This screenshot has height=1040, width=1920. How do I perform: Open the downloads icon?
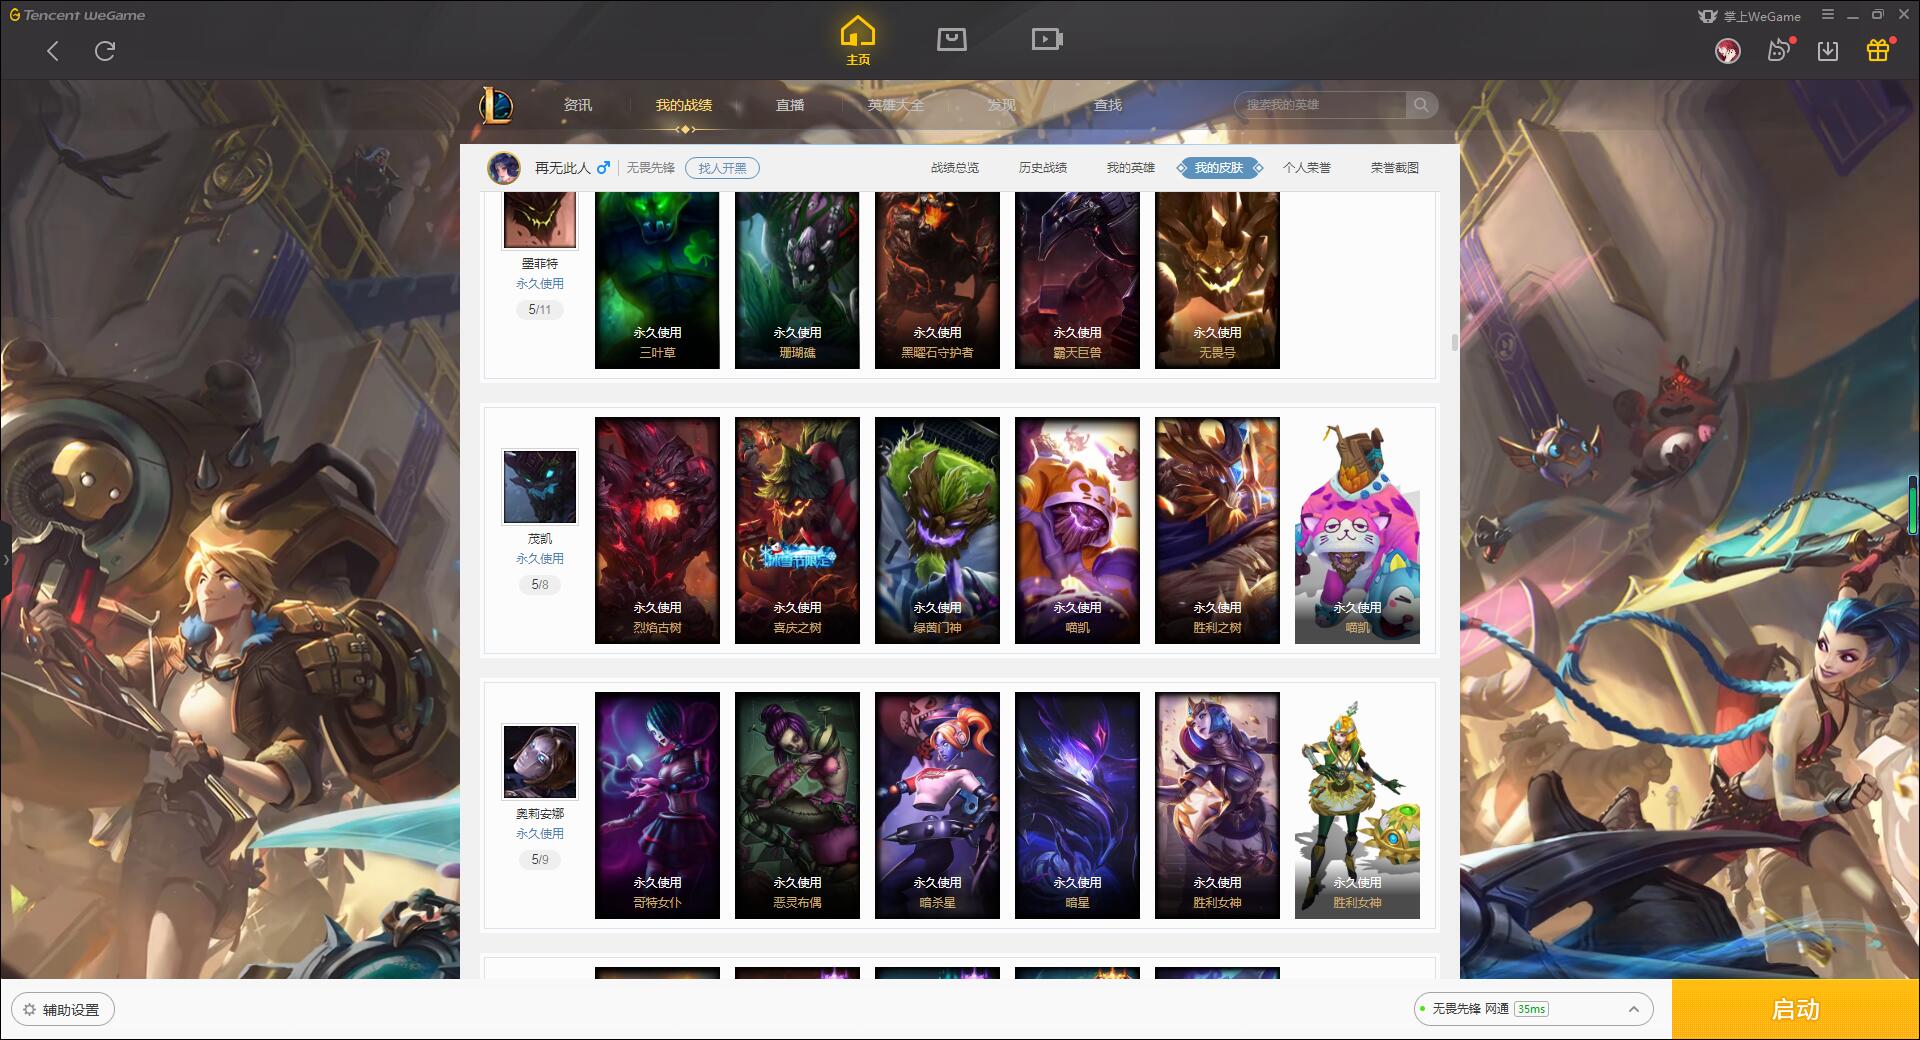click(1828, 51)
